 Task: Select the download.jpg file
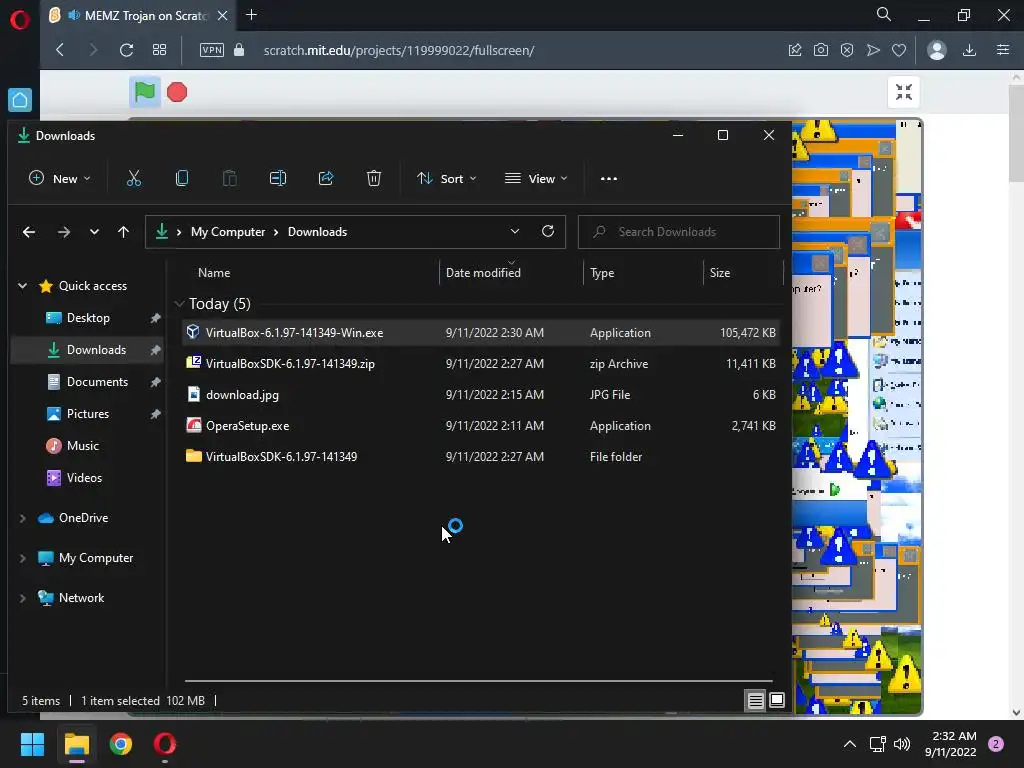pyautogui.click(x=481, y=394)
